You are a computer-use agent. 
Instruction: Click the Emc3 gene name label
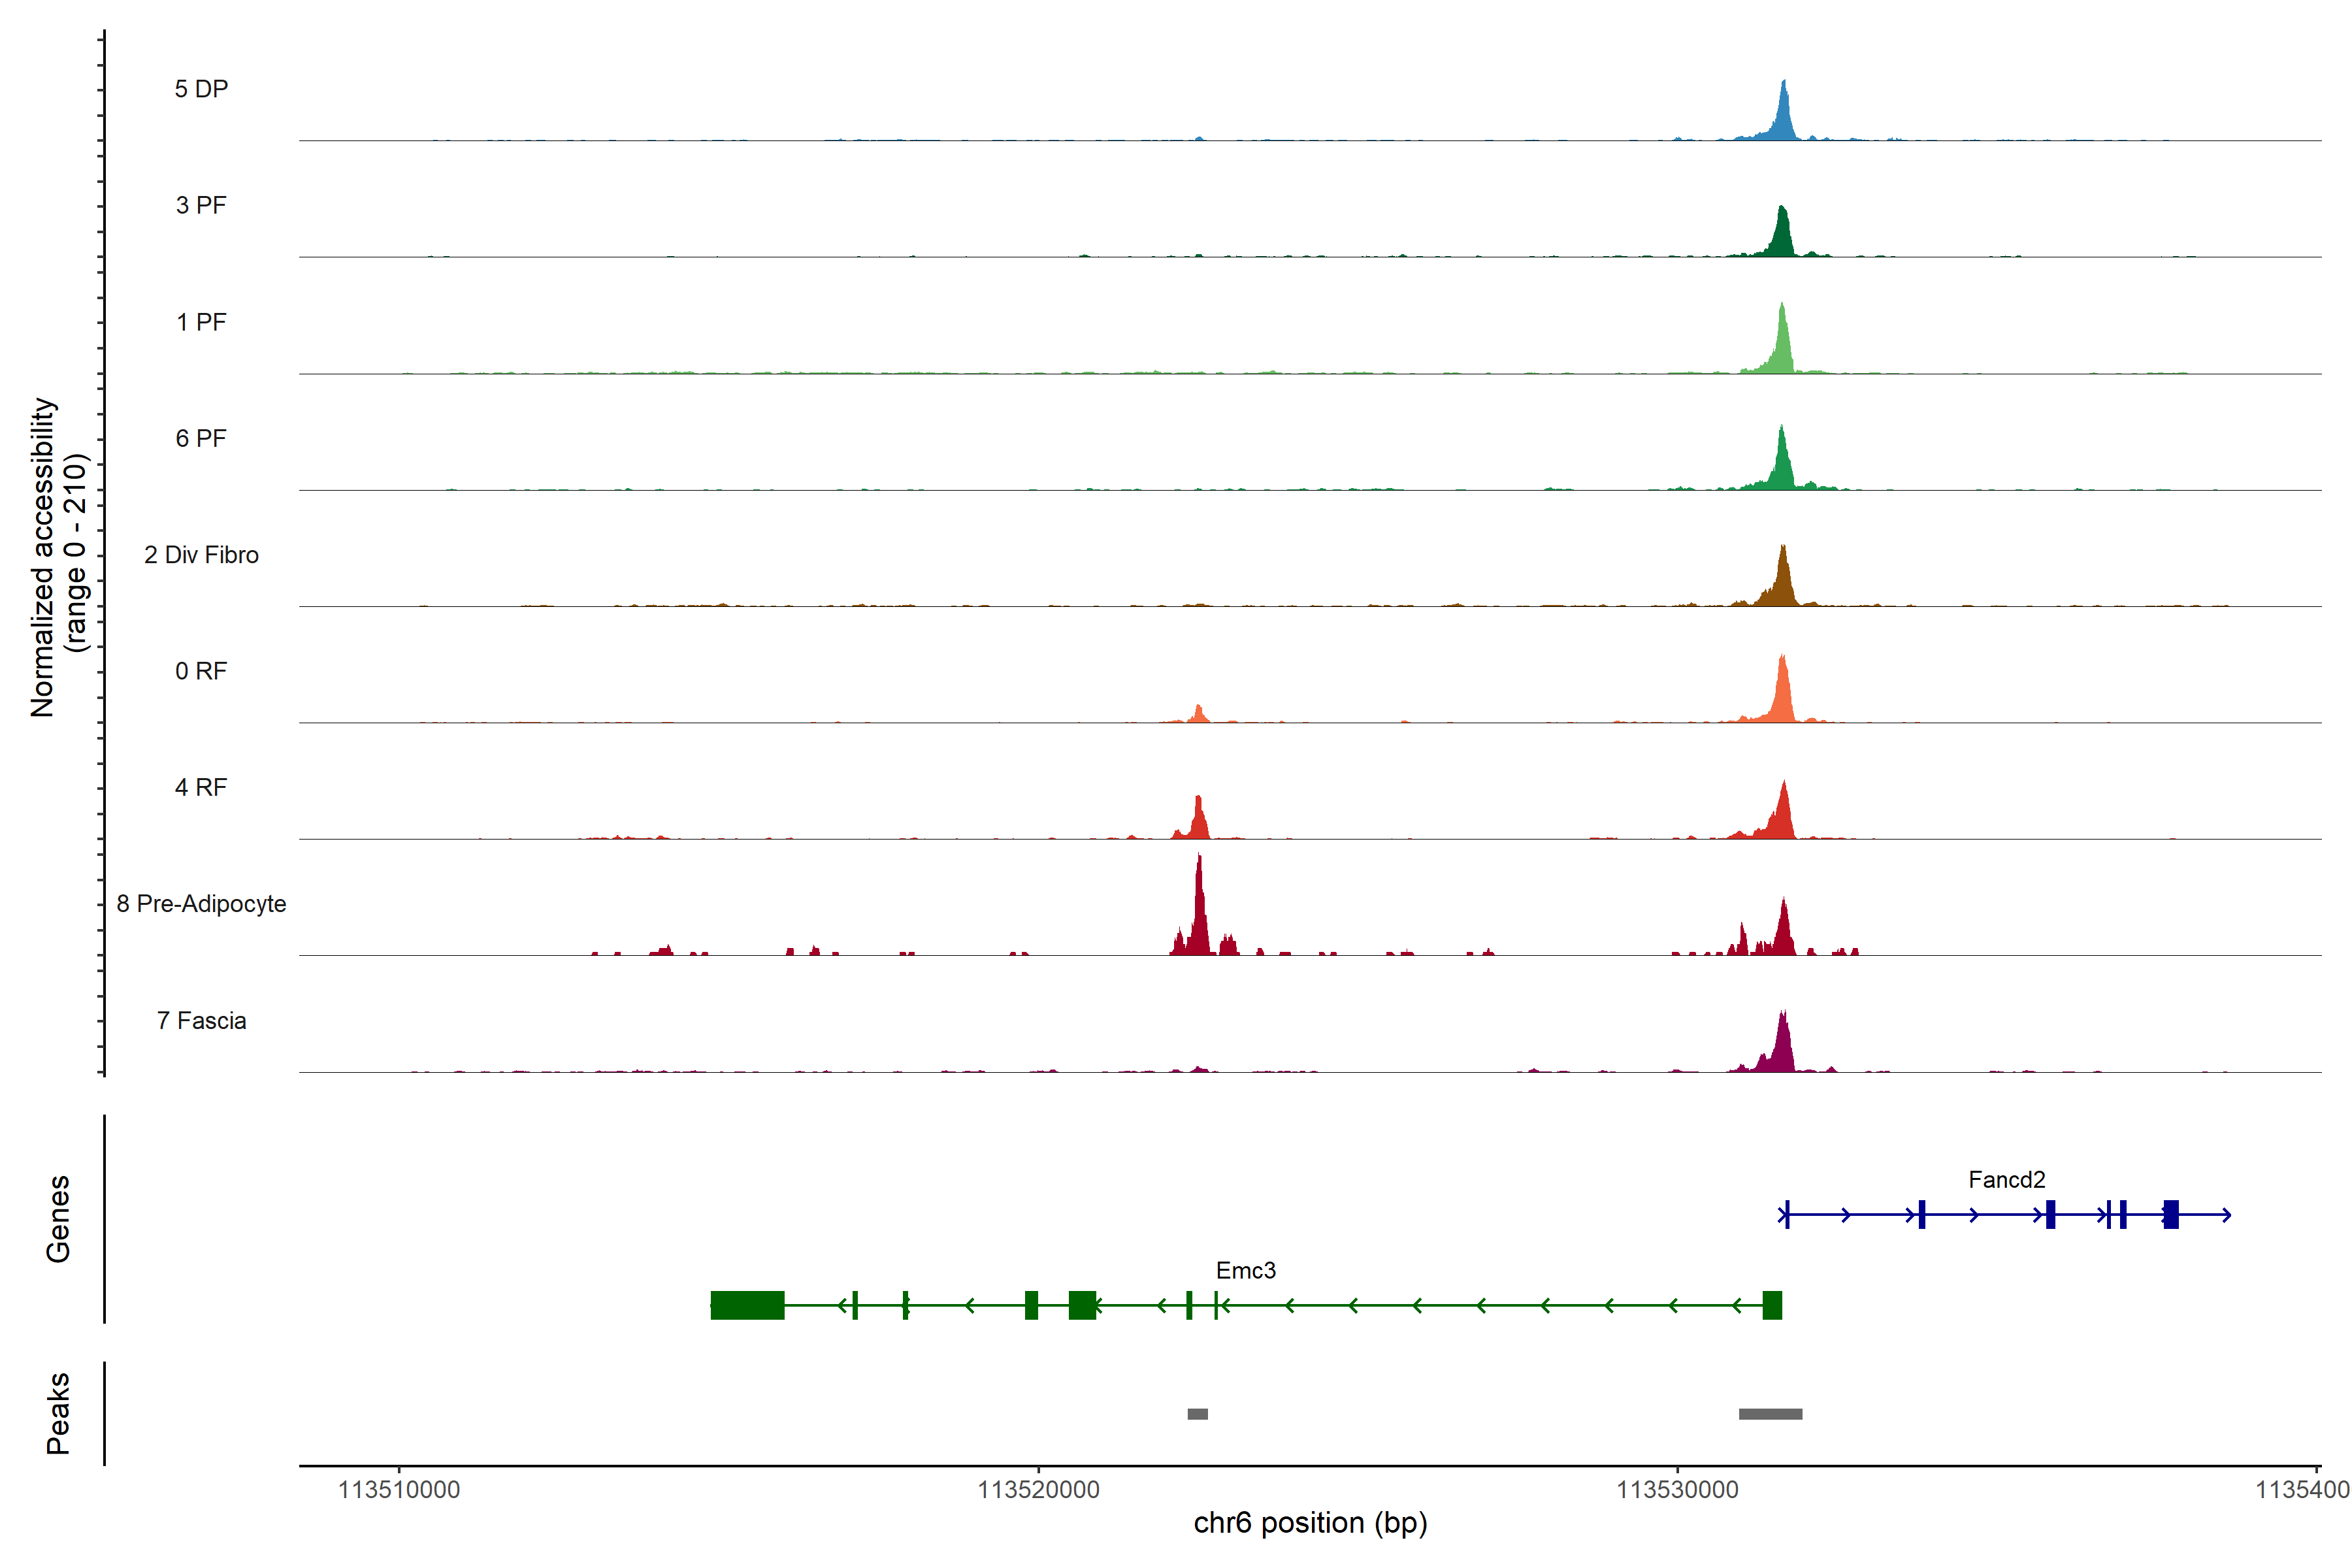click(1245, 1270)
